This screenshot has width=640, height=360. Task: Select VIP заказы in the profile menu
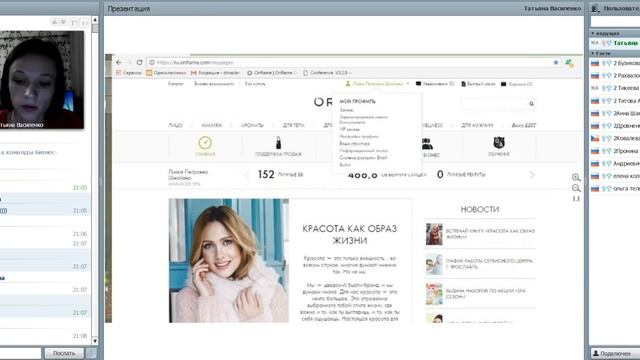pyautogui.click(x=350, y=129)
